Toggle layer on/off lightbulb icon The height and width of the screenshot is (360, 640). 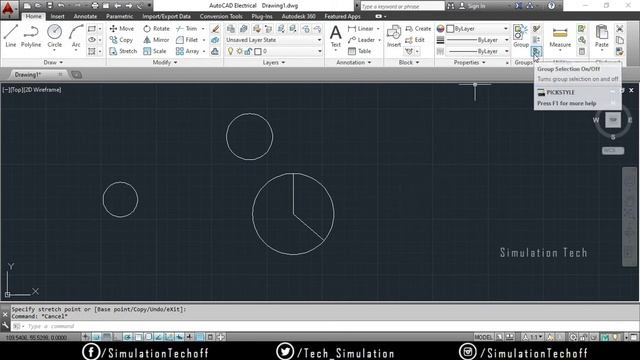coord(230,51)
